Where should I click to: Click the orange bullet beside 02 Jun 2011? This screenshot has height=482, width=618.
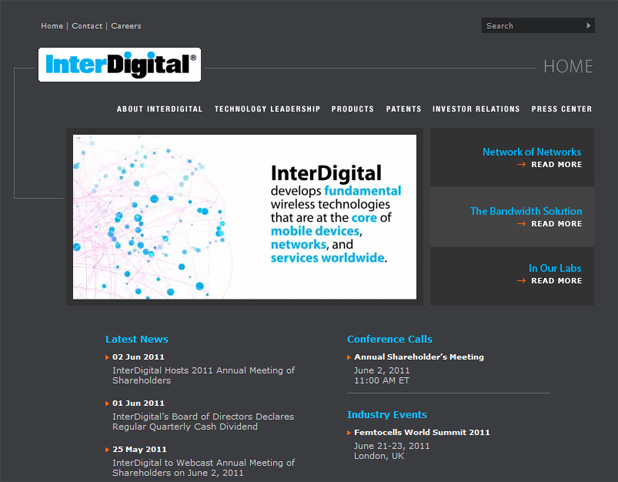click(107, 357)
